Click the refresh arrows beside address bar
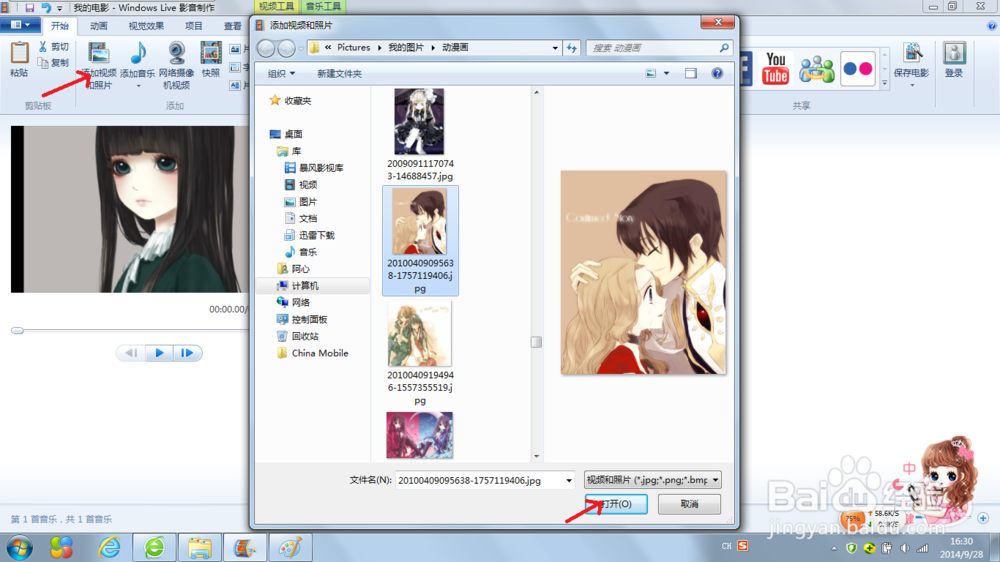1000x562 pixels. tap(571, 48)
